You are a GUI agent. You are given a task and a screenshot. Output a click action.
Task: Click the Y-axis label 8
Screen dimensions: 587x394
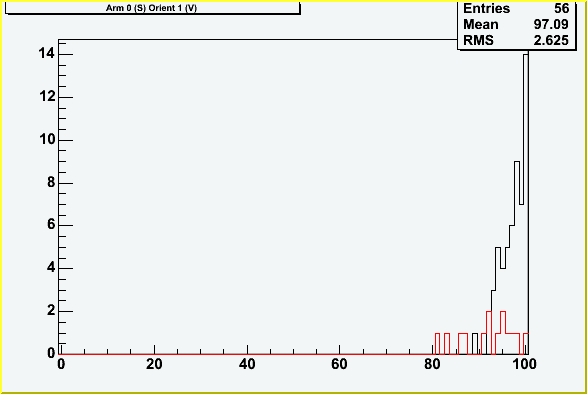tap(51, 182)
